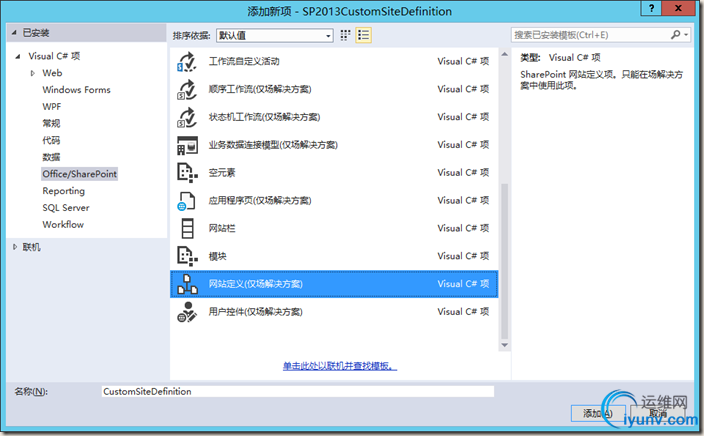Image resolution: width=704 pixels, height=436 pixels.
Task: Select Reporting category
Action: coord(63,191)
